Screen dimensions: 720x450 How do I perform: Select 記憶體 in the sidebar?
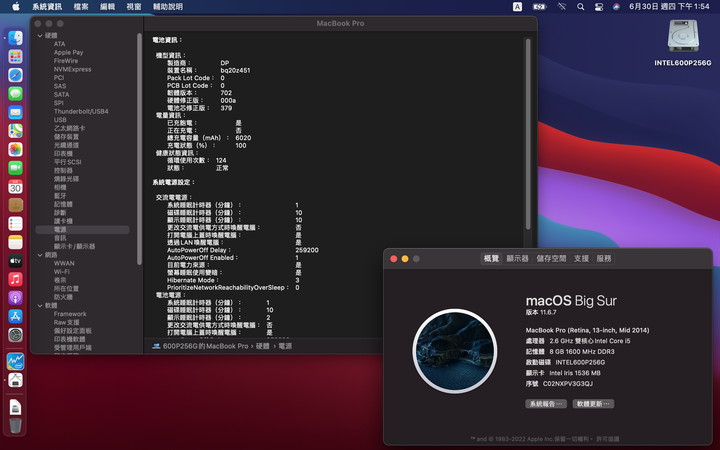63,204
